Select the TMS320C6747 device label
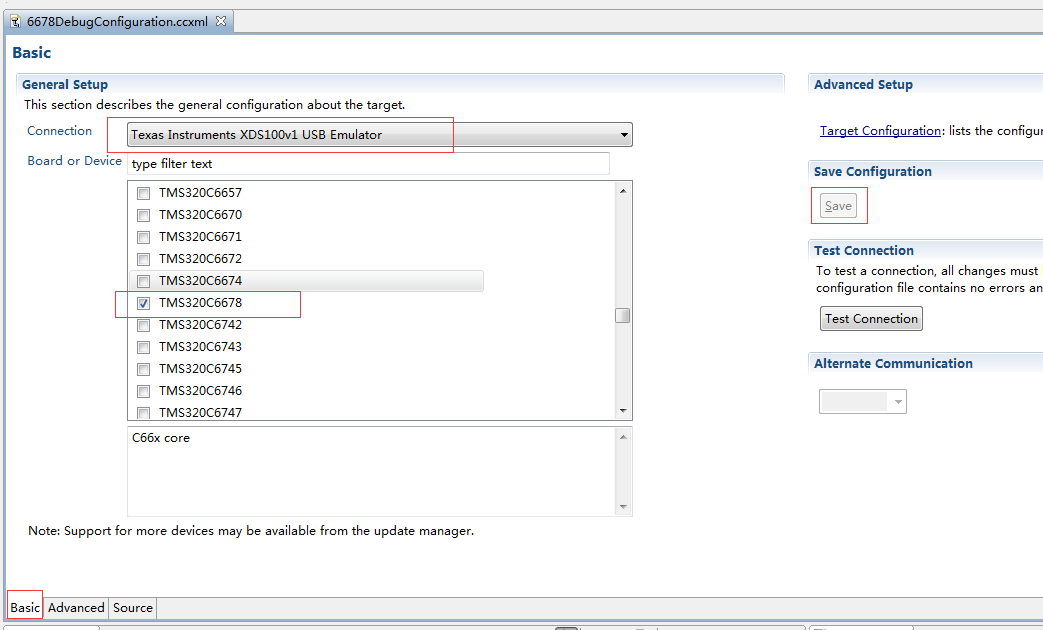 point(200,412)
